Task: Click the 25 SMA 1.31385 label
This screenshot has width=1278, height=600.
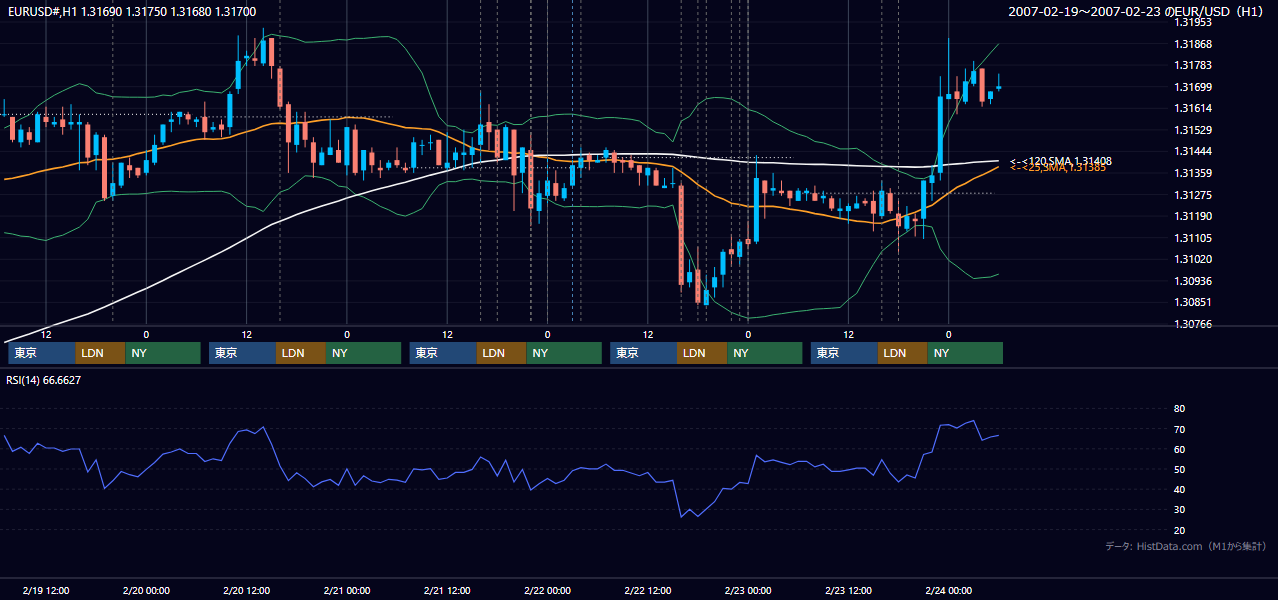Action: pos(1058,168)
